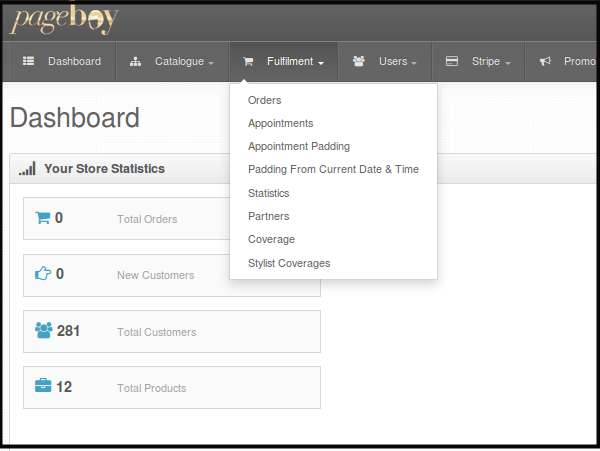Click the Dashboard list icon in navbar
The height and width of the screenshot is (451, 600).
coord(28,61)
